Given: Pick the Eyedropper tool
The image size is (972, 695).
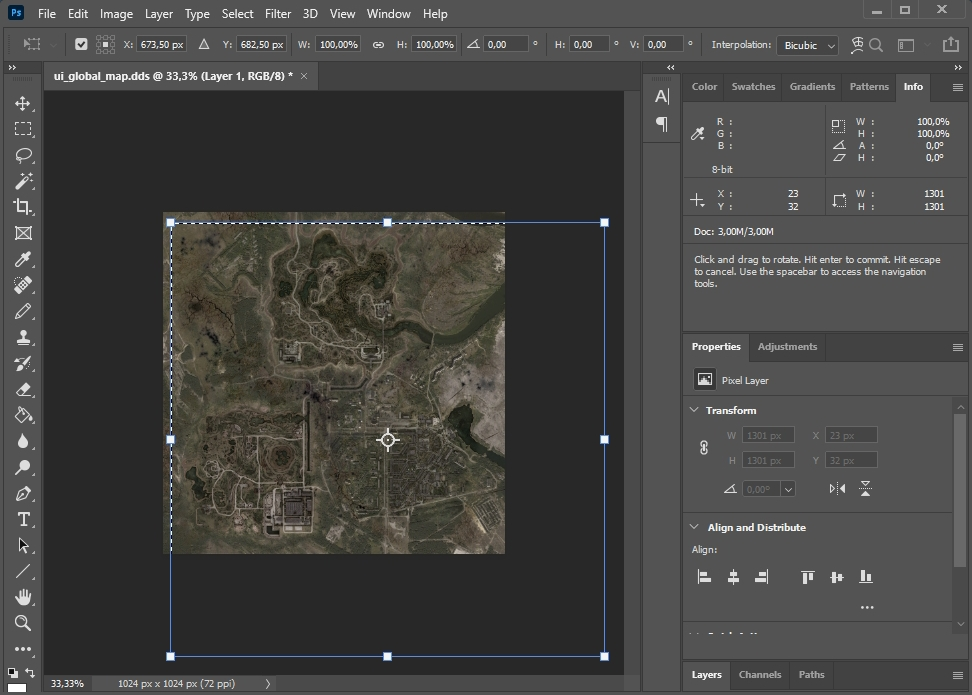Looking at the screenshot, I should 23,259.
